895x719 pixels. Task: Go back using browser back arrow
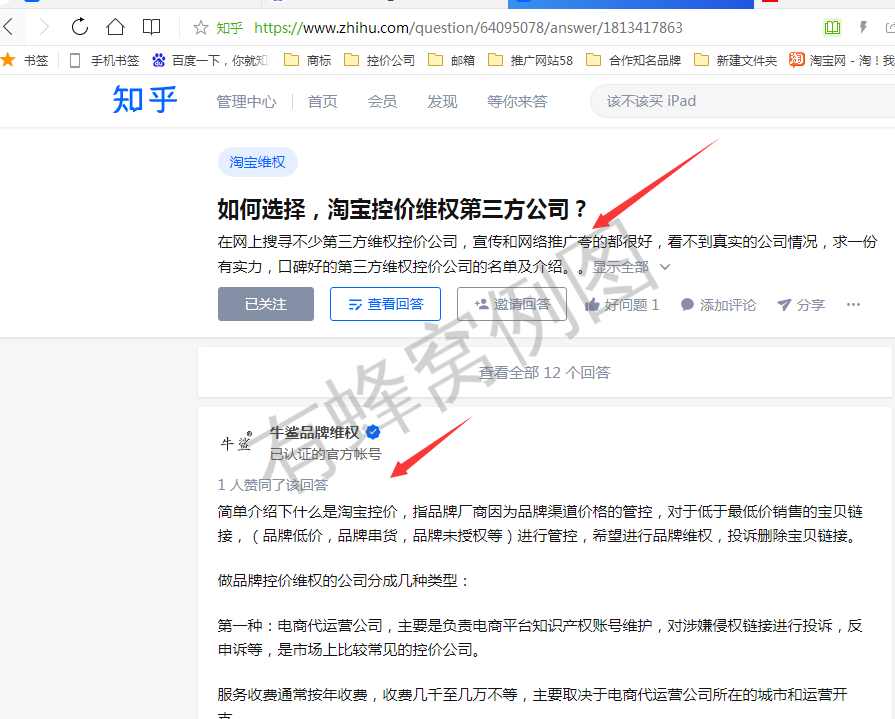(8, 27)
